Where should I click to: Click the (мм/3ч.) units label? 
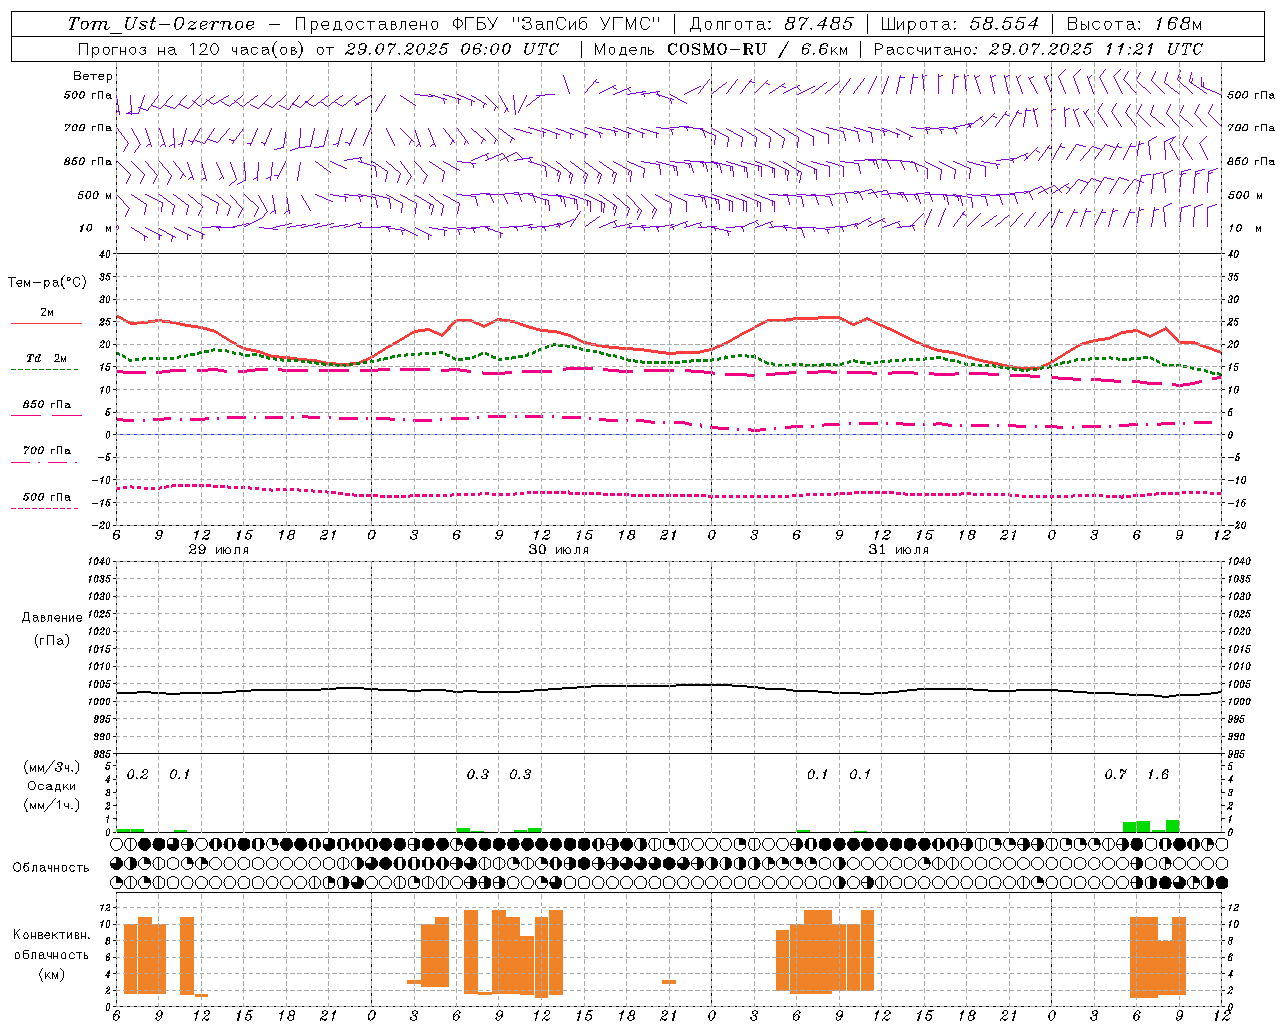(52, 767)
